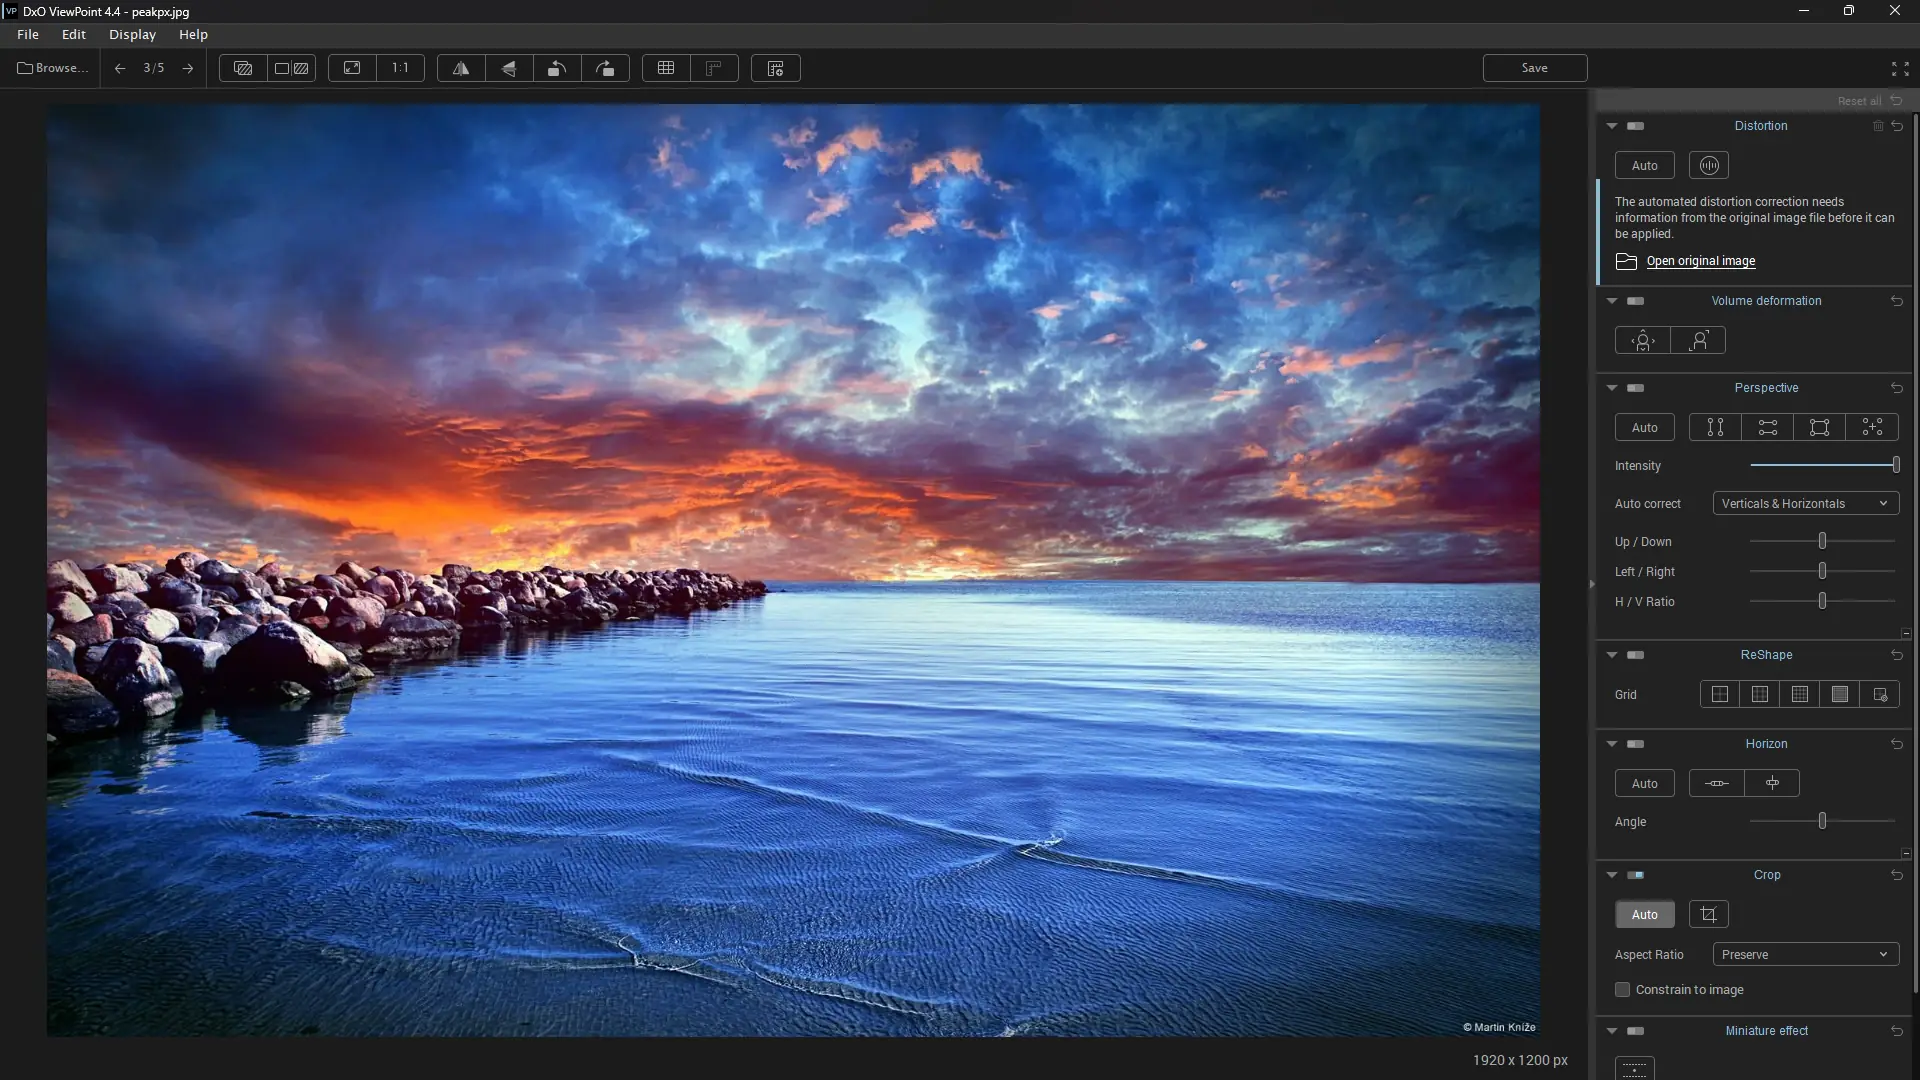The image size is (1920, 1080).
Task: Collapse the Perspective panel section
Action: point(1612,388)
